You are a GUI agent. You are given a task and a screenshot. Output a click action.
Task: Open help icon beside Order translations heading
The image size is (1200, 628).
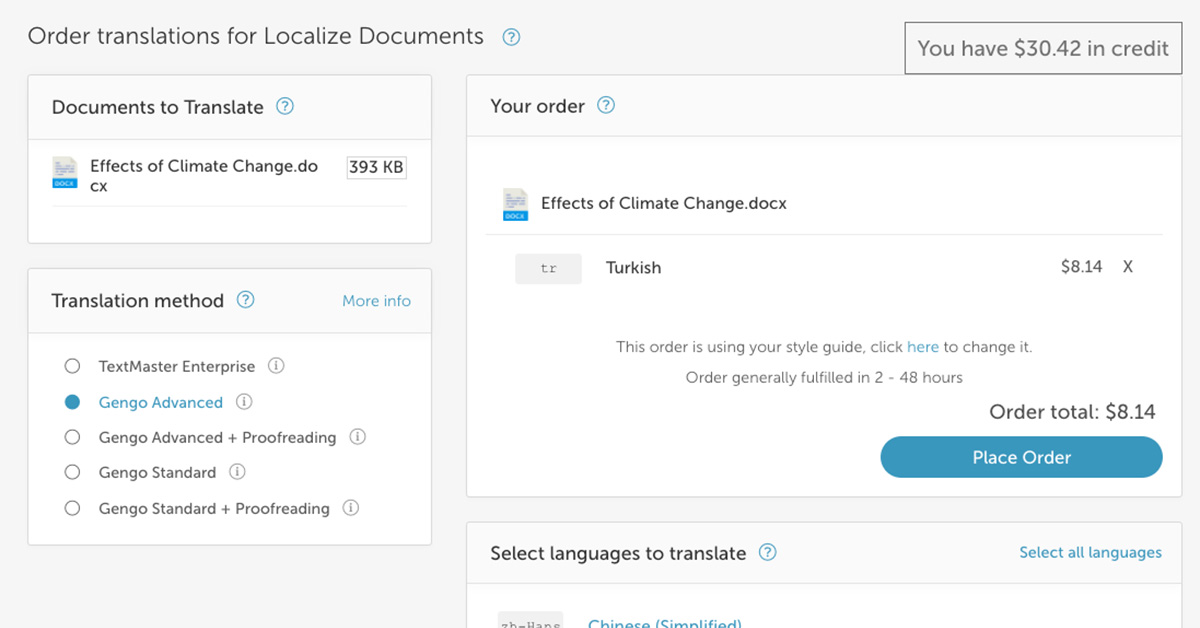coord(511,38)
